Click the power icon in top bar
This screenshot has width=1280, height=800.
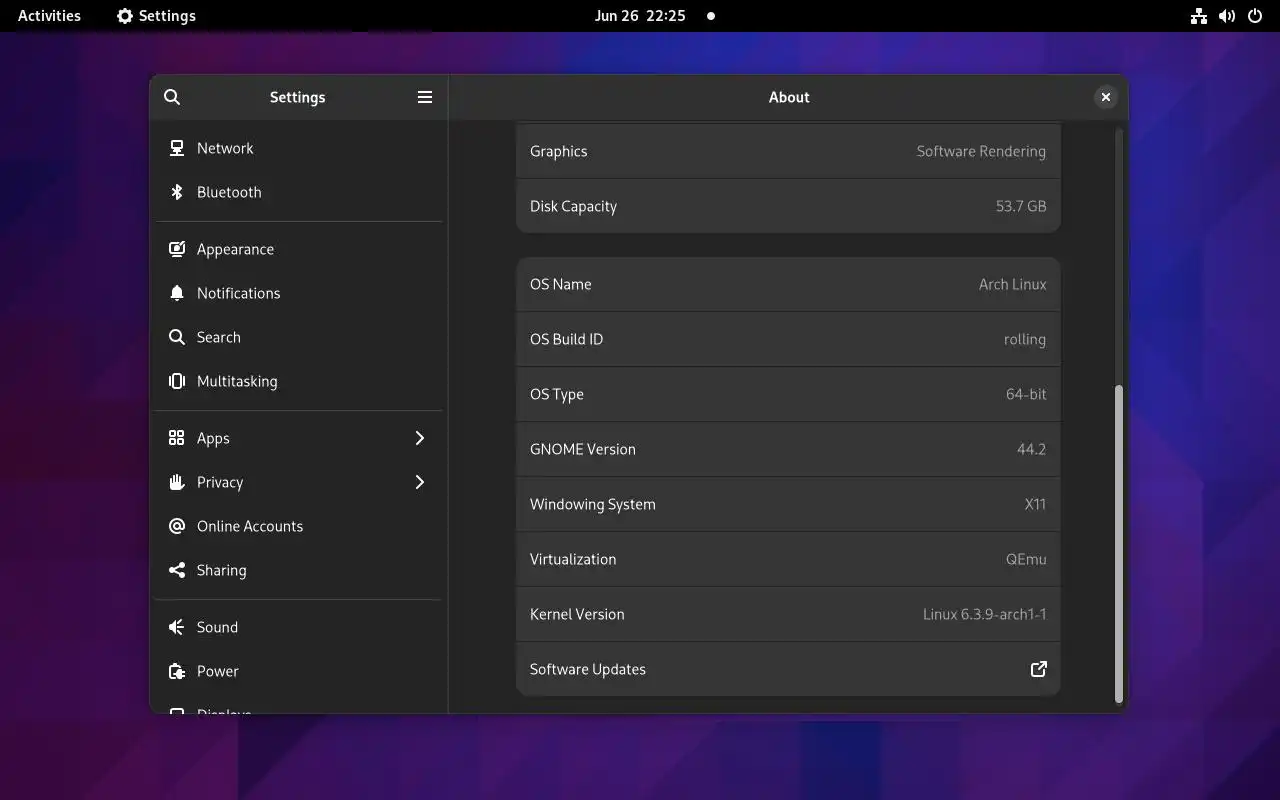(1256, 16)
